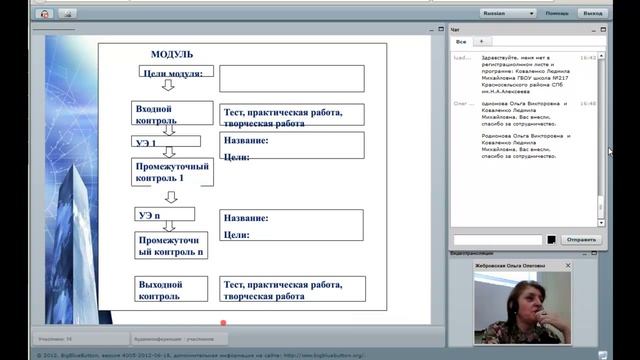This screenshot has height=360, width=640.
Task: Minimize the presentation panel
Action: 431,30
